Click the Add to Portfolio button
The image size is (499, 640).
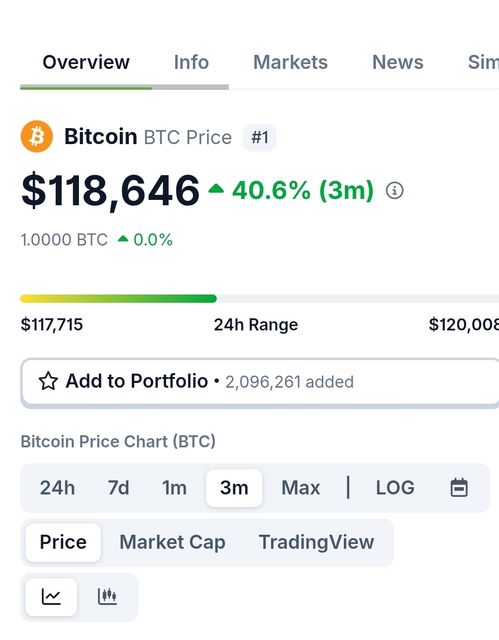pyautogui.click(x=260, y=383)
